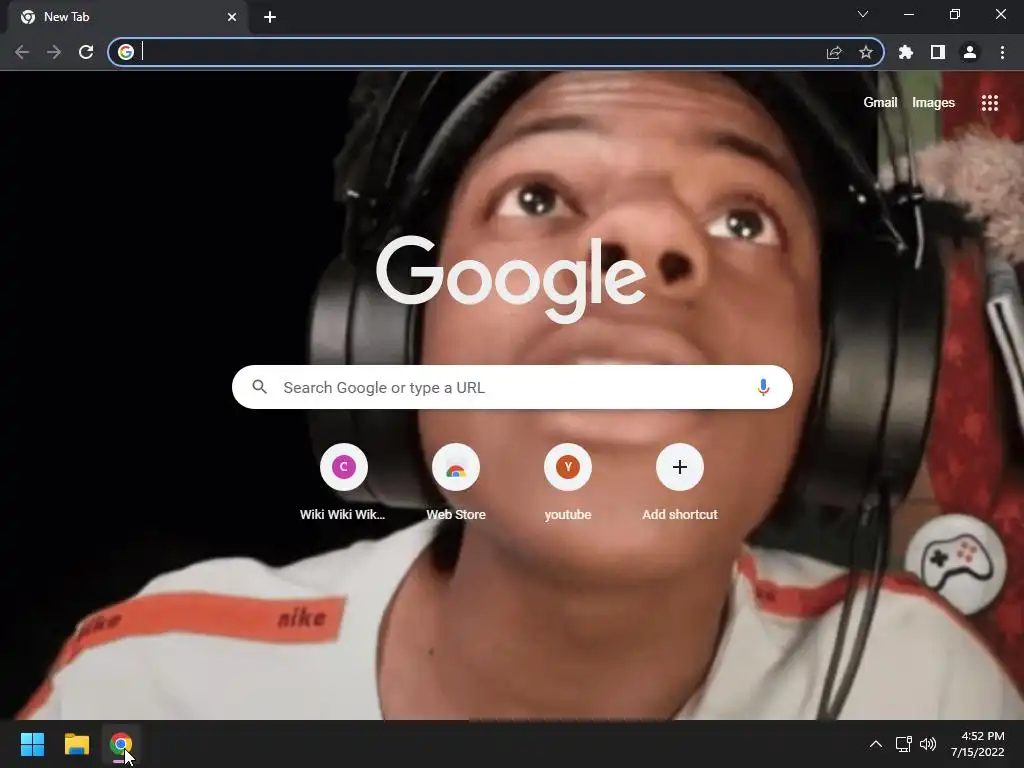Click the Search Google or type a URL box

pos(512,387)
